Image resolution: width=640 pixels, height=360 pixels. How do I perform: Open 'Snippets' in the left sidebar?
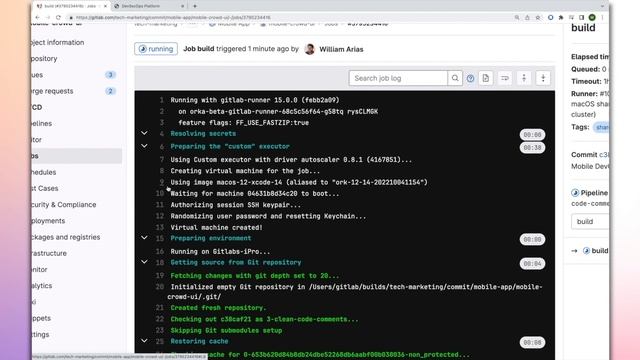41,318
